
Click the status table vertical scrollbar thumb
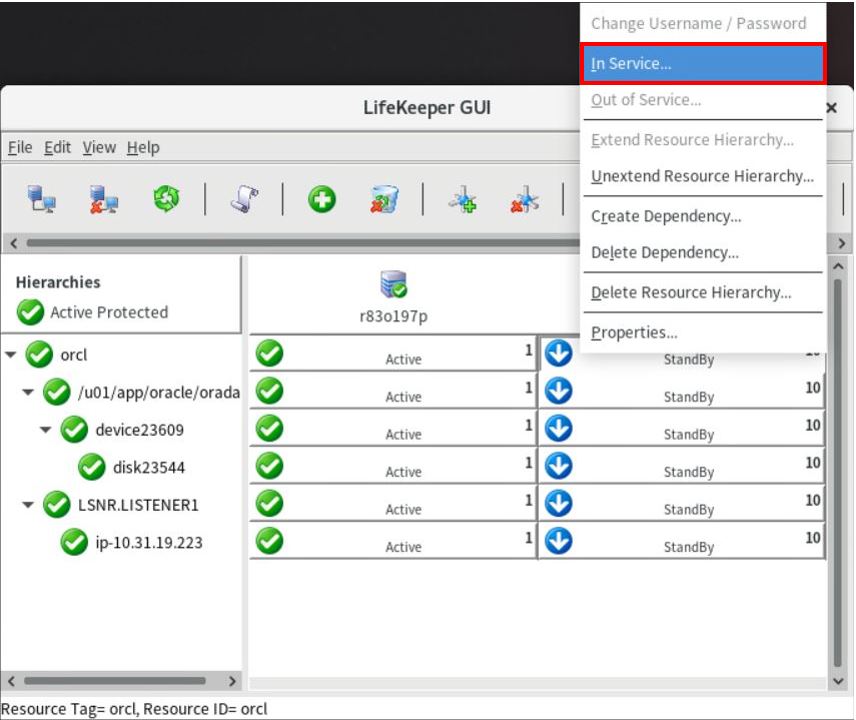pos(838,473)
